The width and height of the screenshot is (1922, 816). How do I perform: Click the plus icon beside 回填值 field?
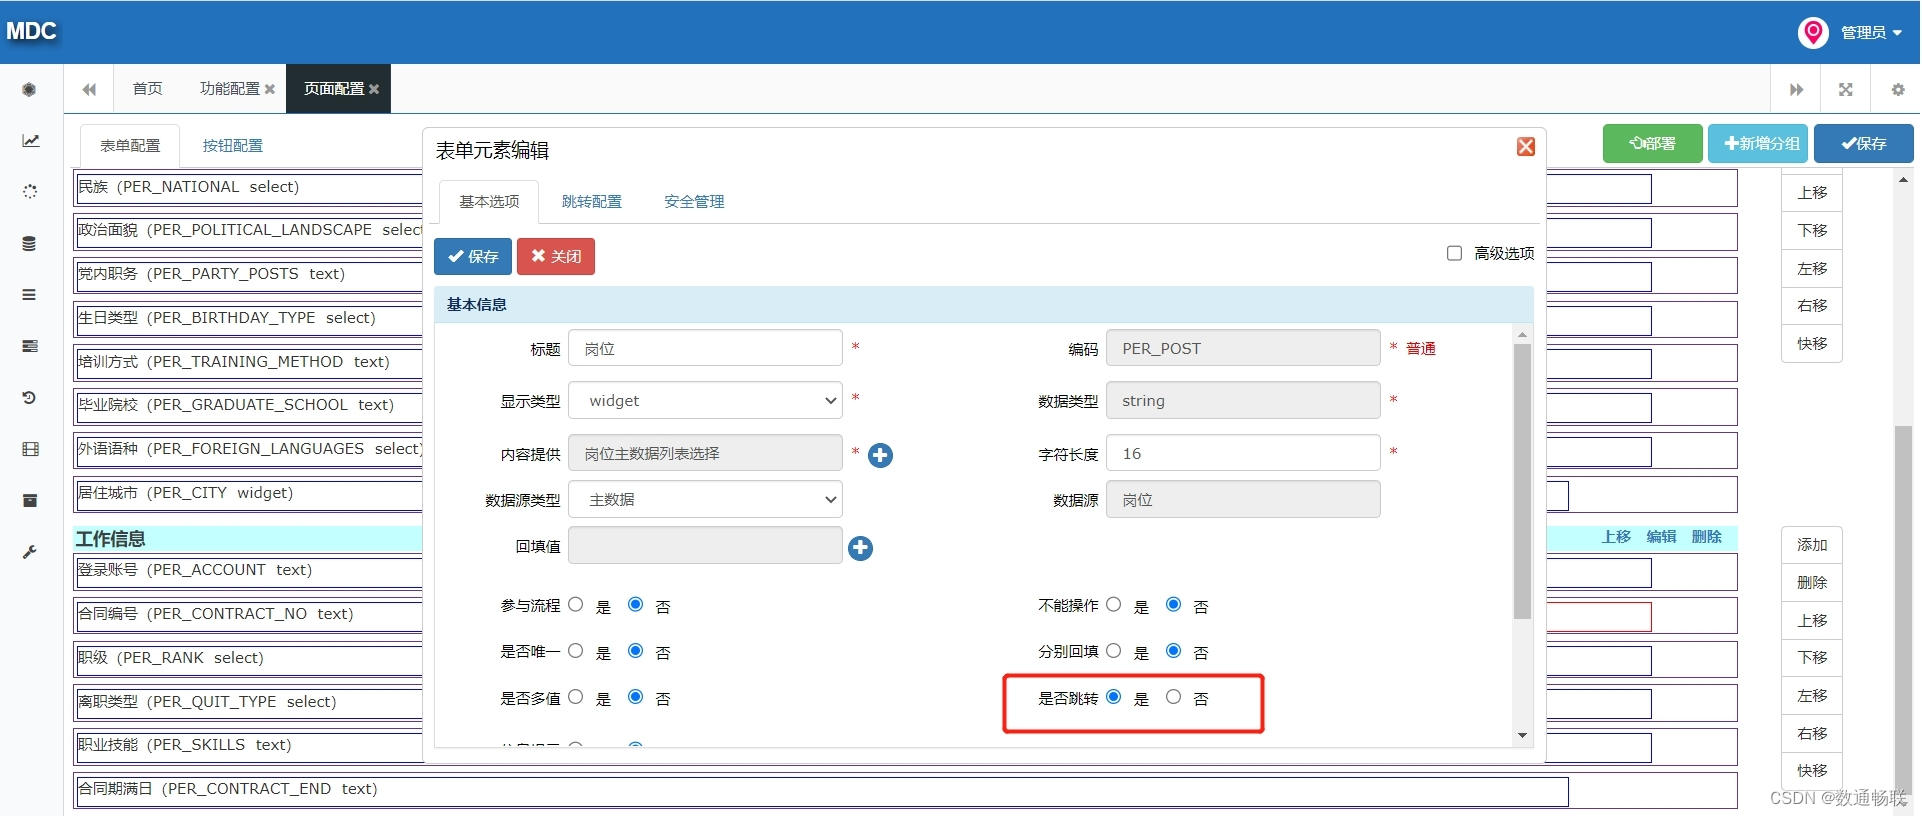[860, 548]
